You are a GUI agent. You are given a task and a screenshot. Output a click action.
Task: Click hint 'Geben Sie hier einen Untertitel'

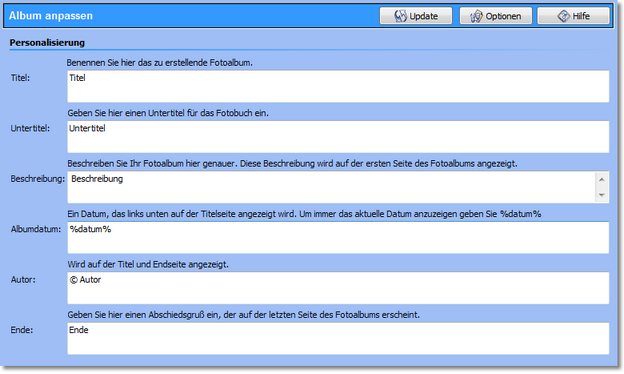168,113
